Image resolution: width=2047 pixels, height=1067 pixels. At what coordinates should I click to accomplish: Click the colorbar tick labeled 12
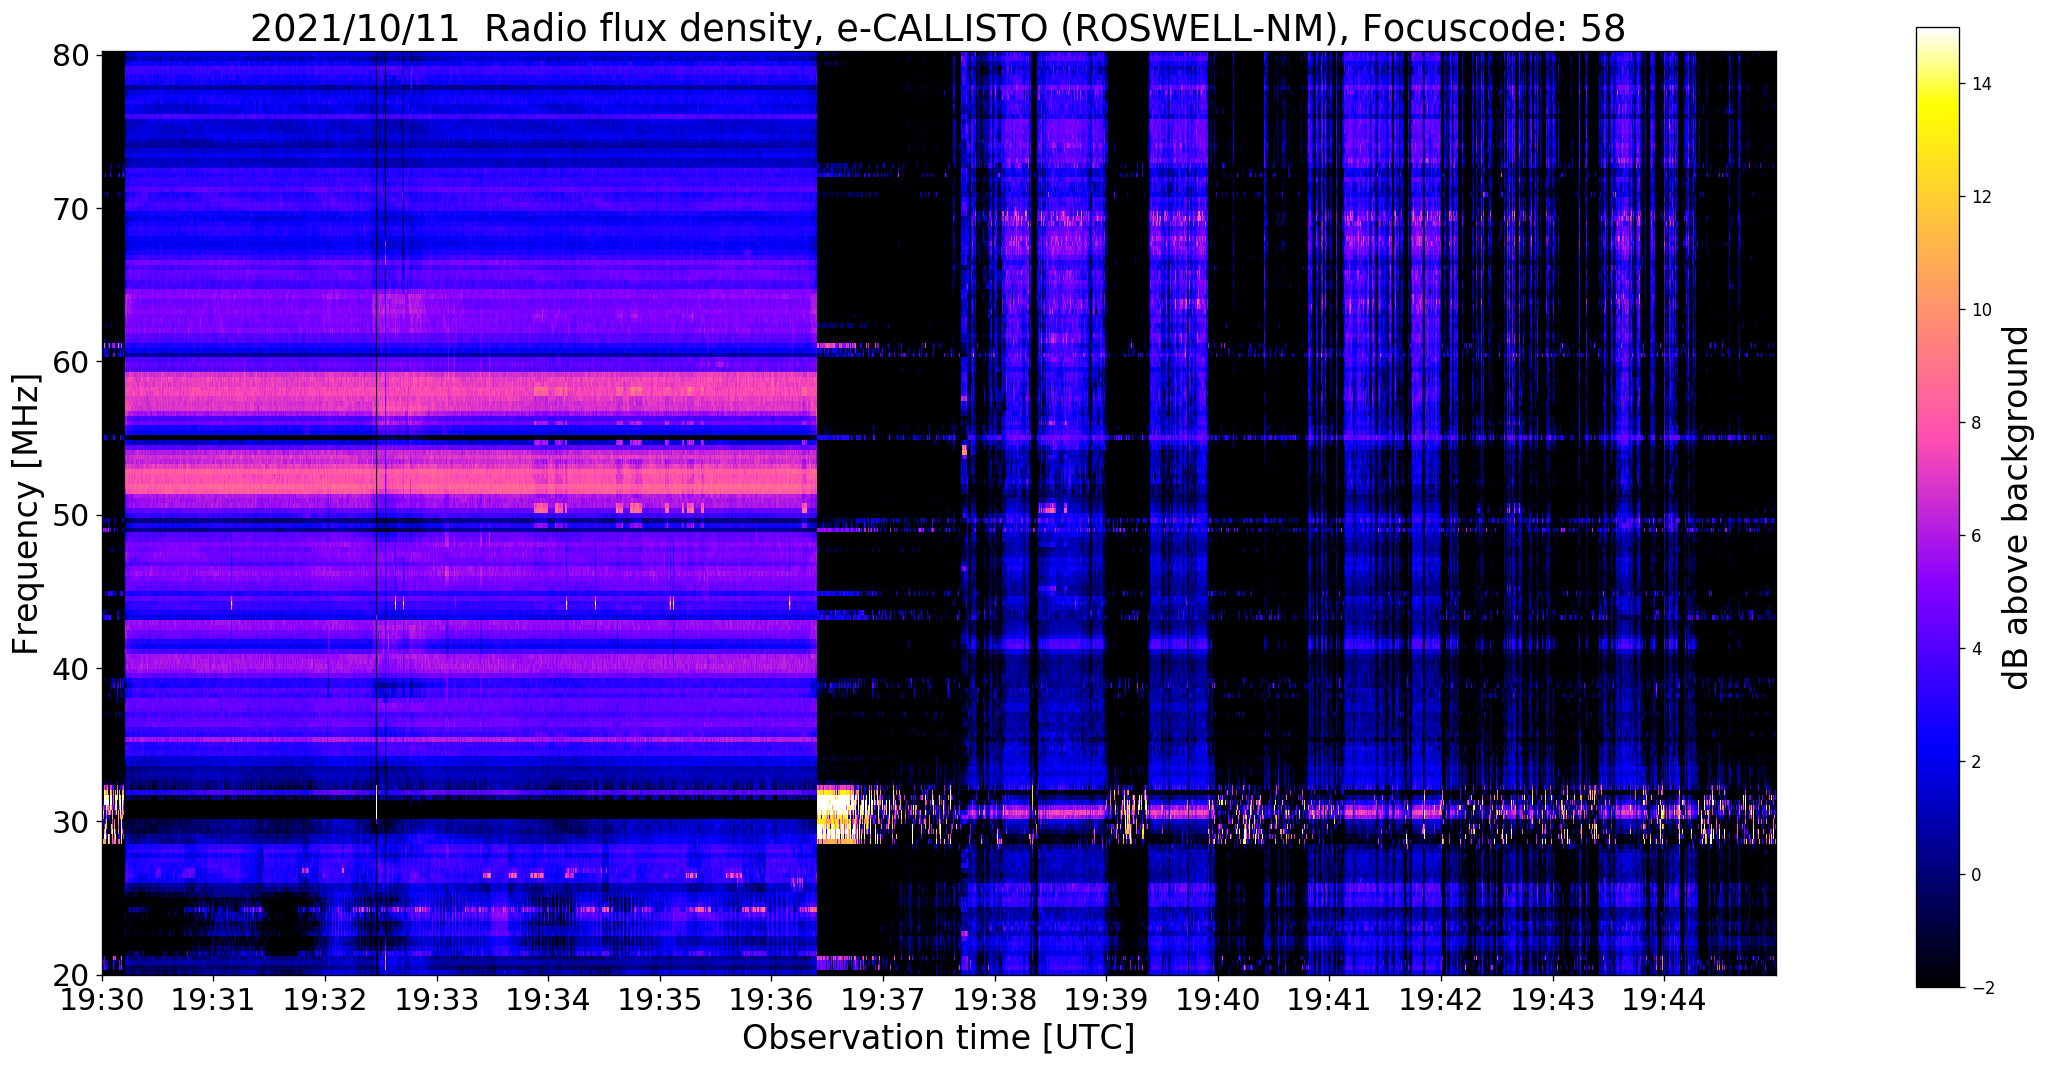(x=1980, y=197)
